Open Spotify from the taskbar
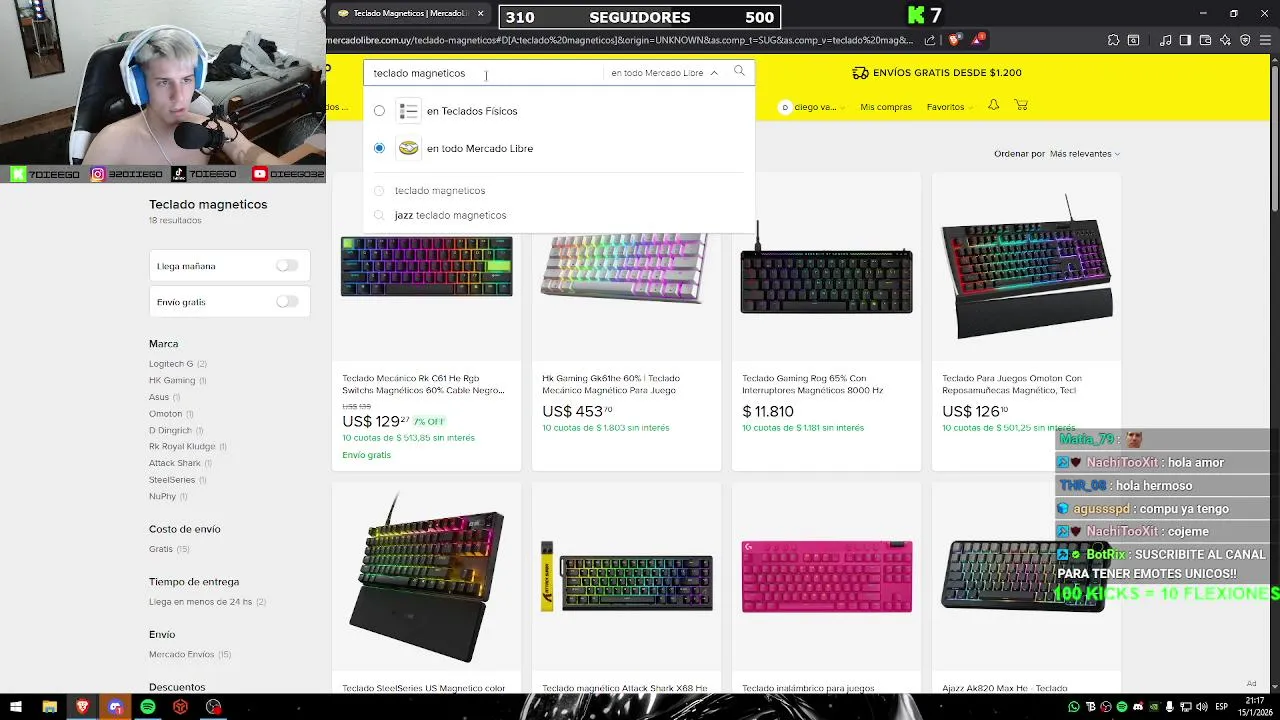The height and width of the screenshot is (720, 1280). pos(148,707)
